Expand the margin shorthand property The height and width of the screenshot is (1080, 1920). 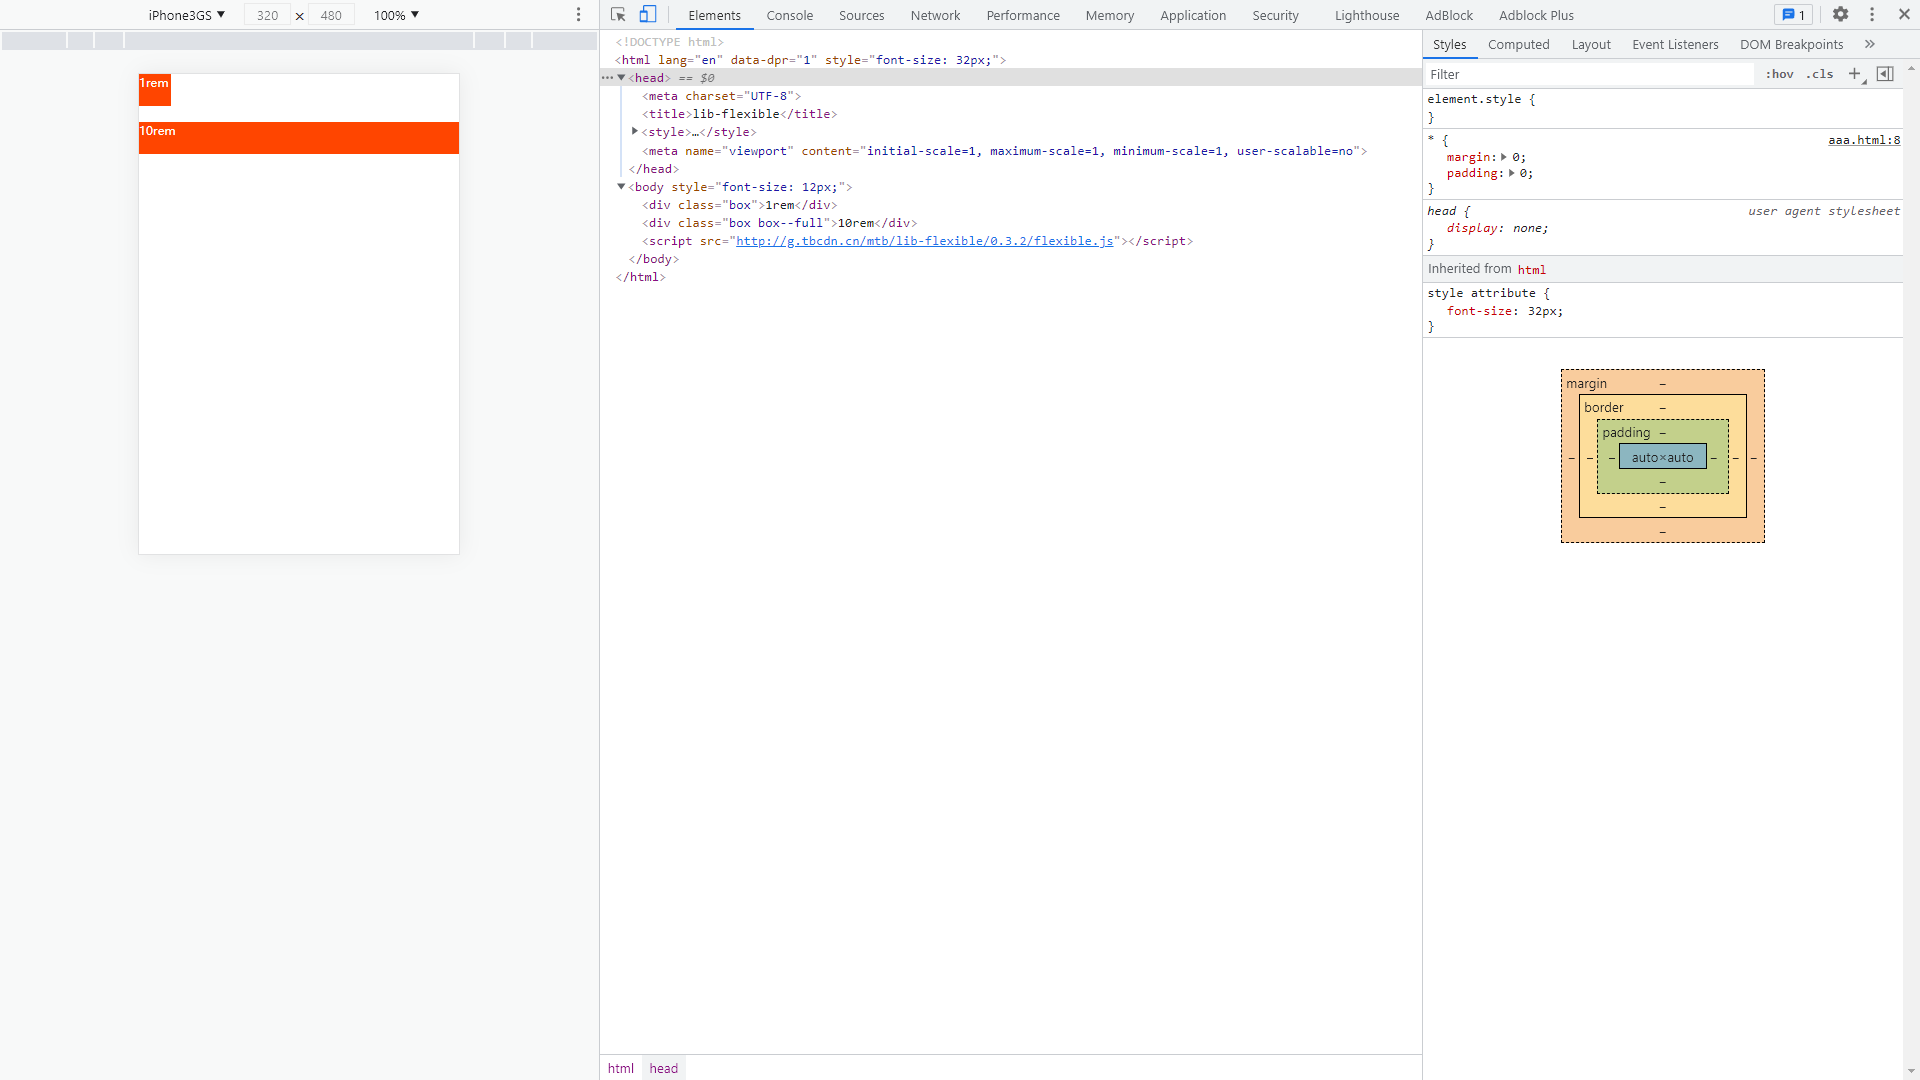coord(1504,157)
